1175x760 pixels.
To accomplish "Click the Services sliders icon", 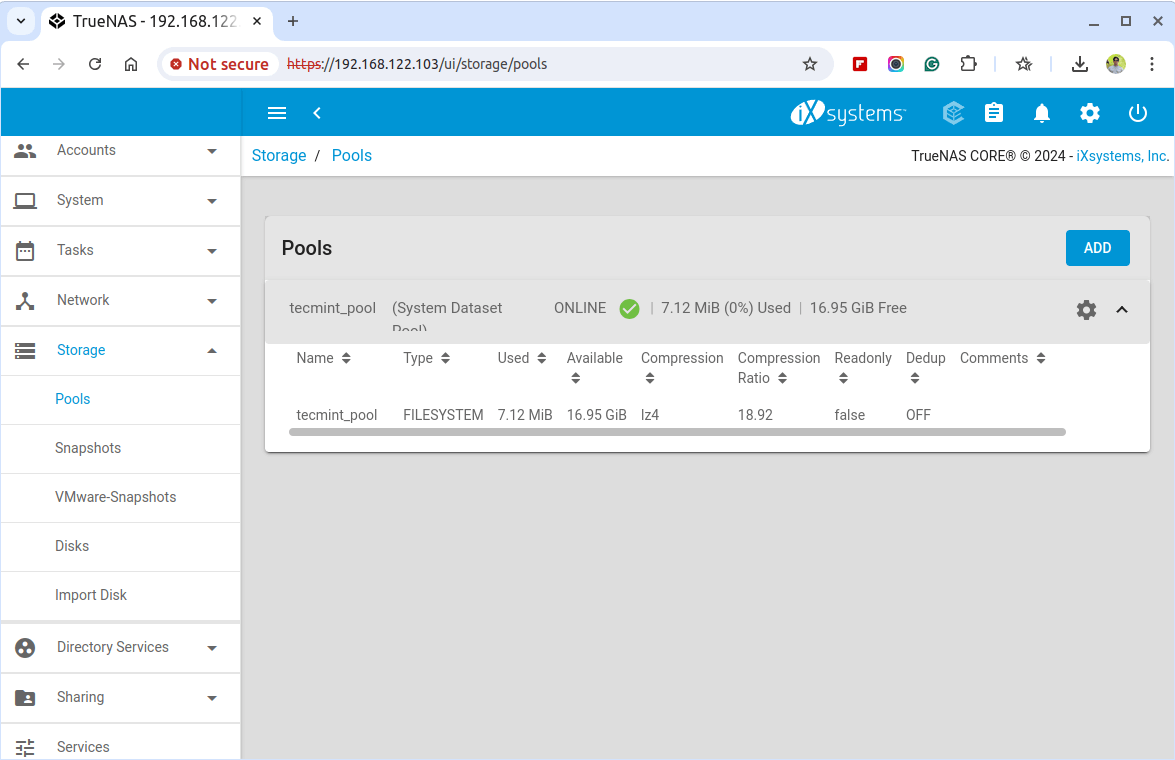I will [25, 747].
